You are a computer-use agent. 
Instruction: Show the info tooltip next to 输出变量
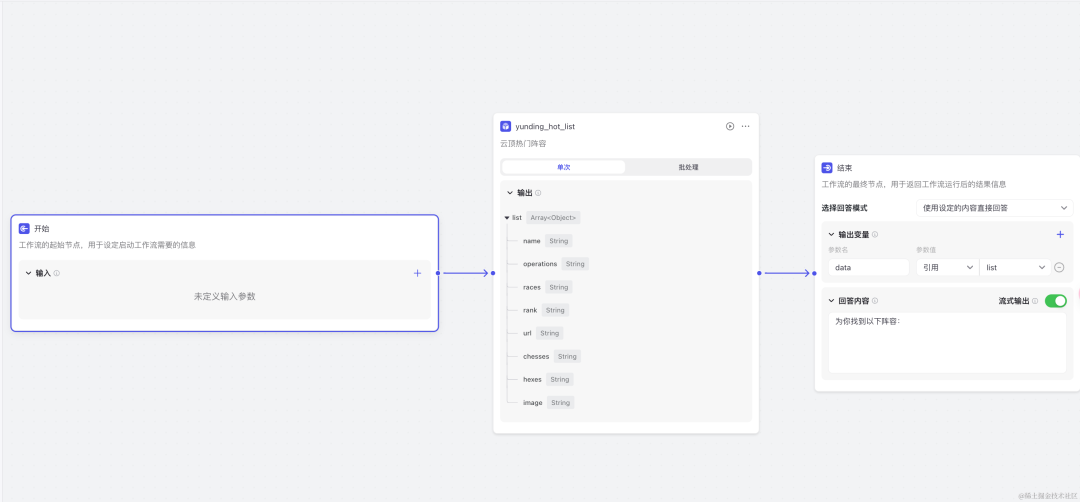click(875, 235)
